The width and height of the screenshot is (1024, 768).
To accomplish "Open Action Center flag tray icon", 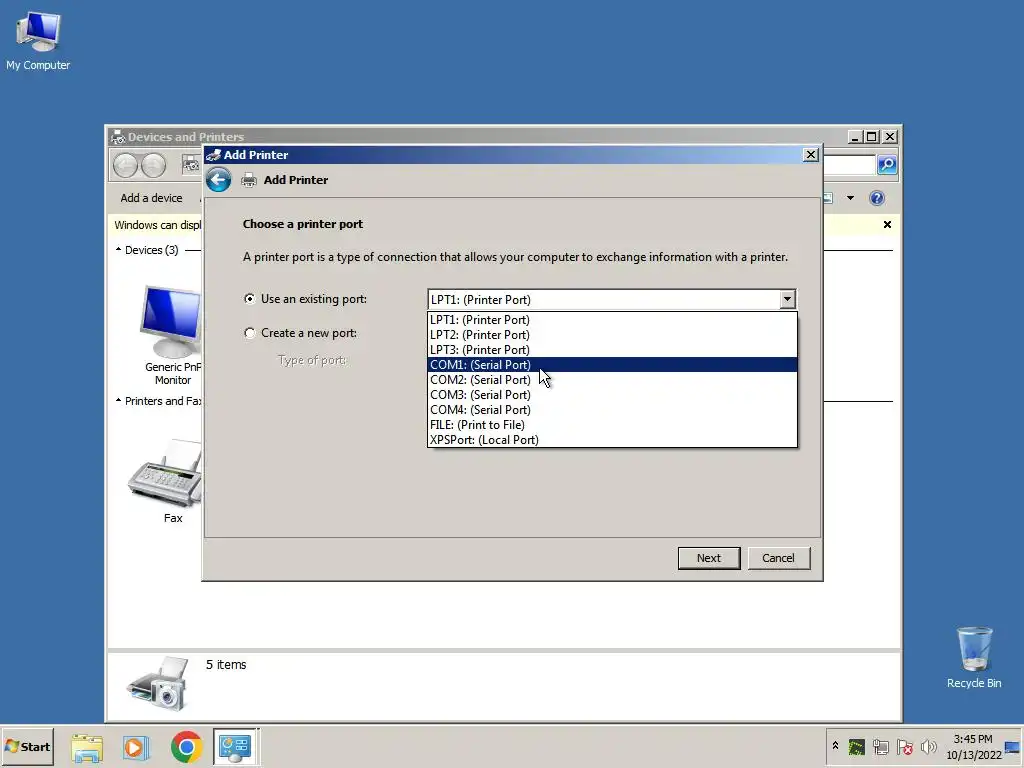I will [x=904, y=746].
